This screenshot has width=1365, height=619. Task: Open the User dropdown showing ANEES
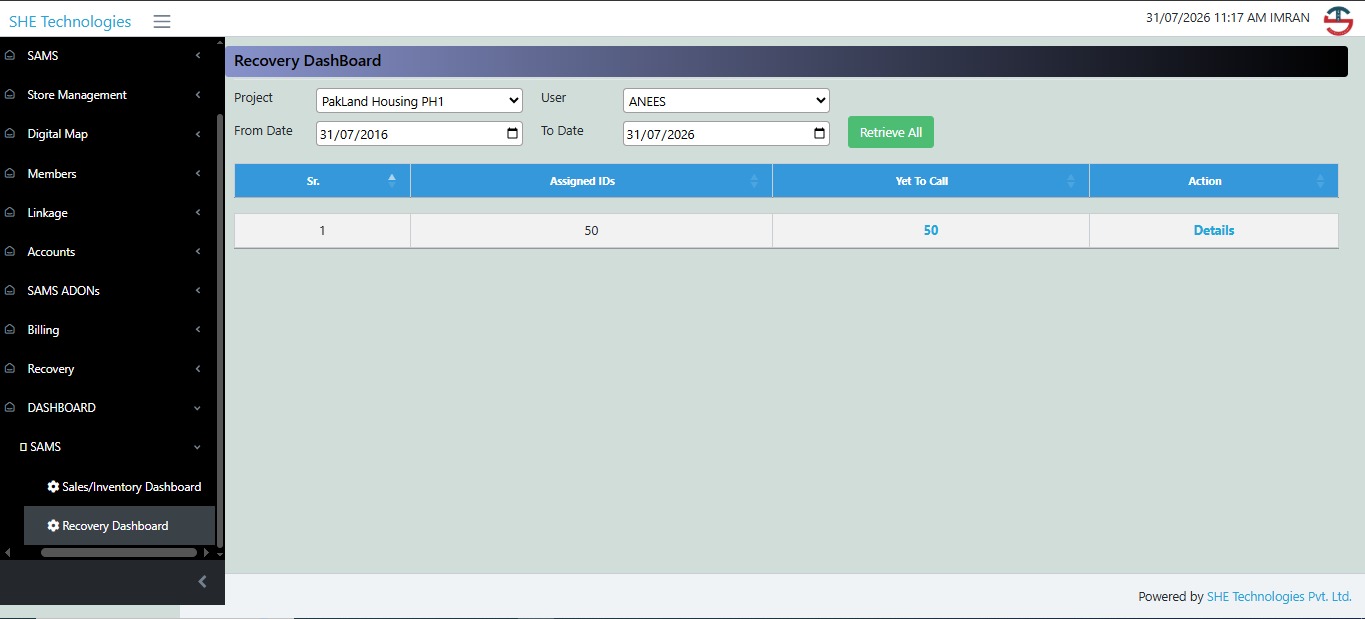726,101
